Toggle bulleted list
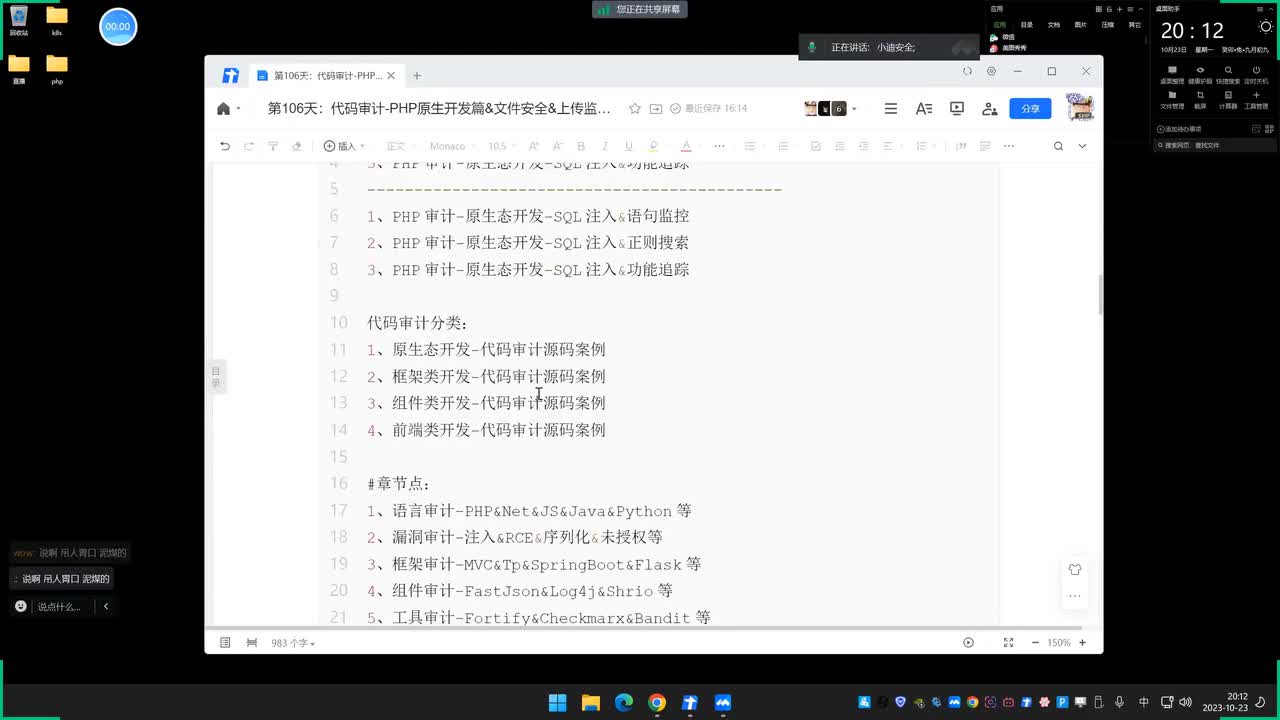 [750, 146]
